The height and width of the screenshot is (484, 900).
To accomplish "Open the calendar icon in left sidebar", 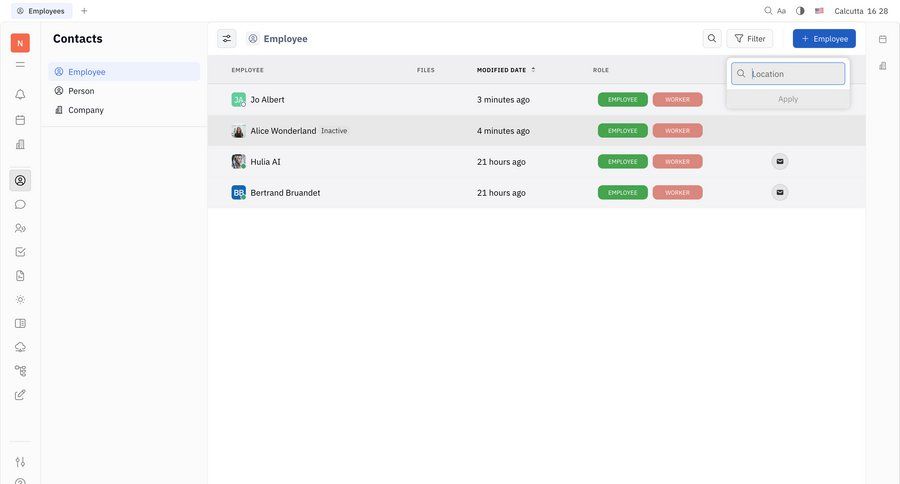I will click(x=20, y=120).
